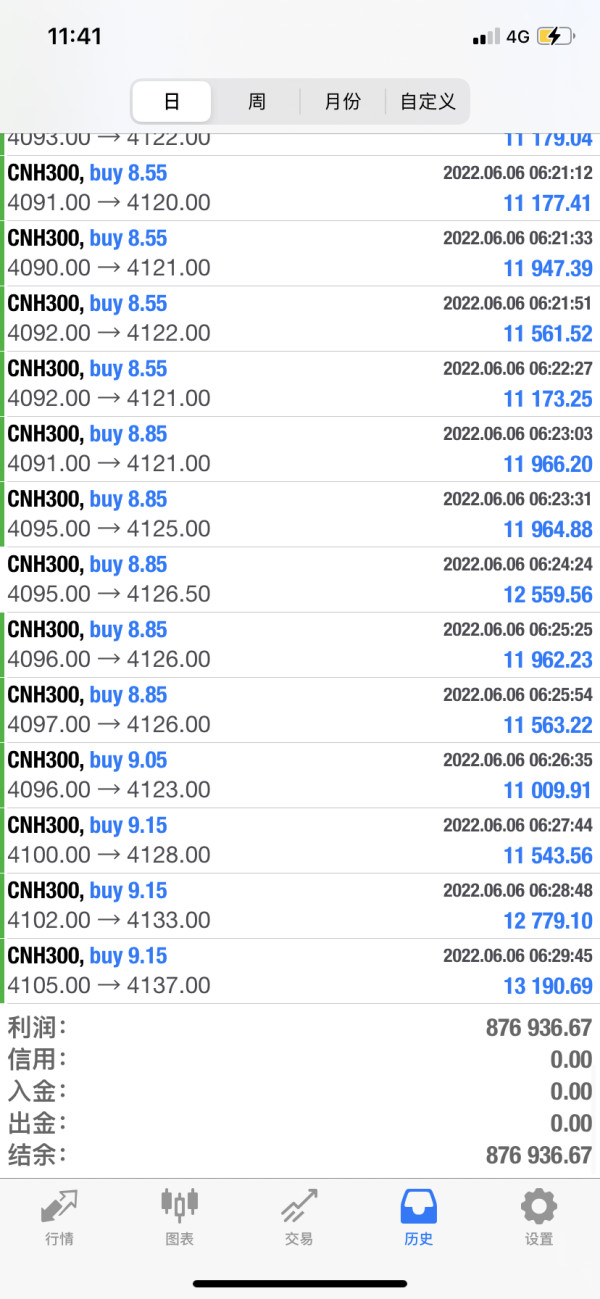Switch to the 月份 month period segment
600x1299 pixels.
(343, 101)
